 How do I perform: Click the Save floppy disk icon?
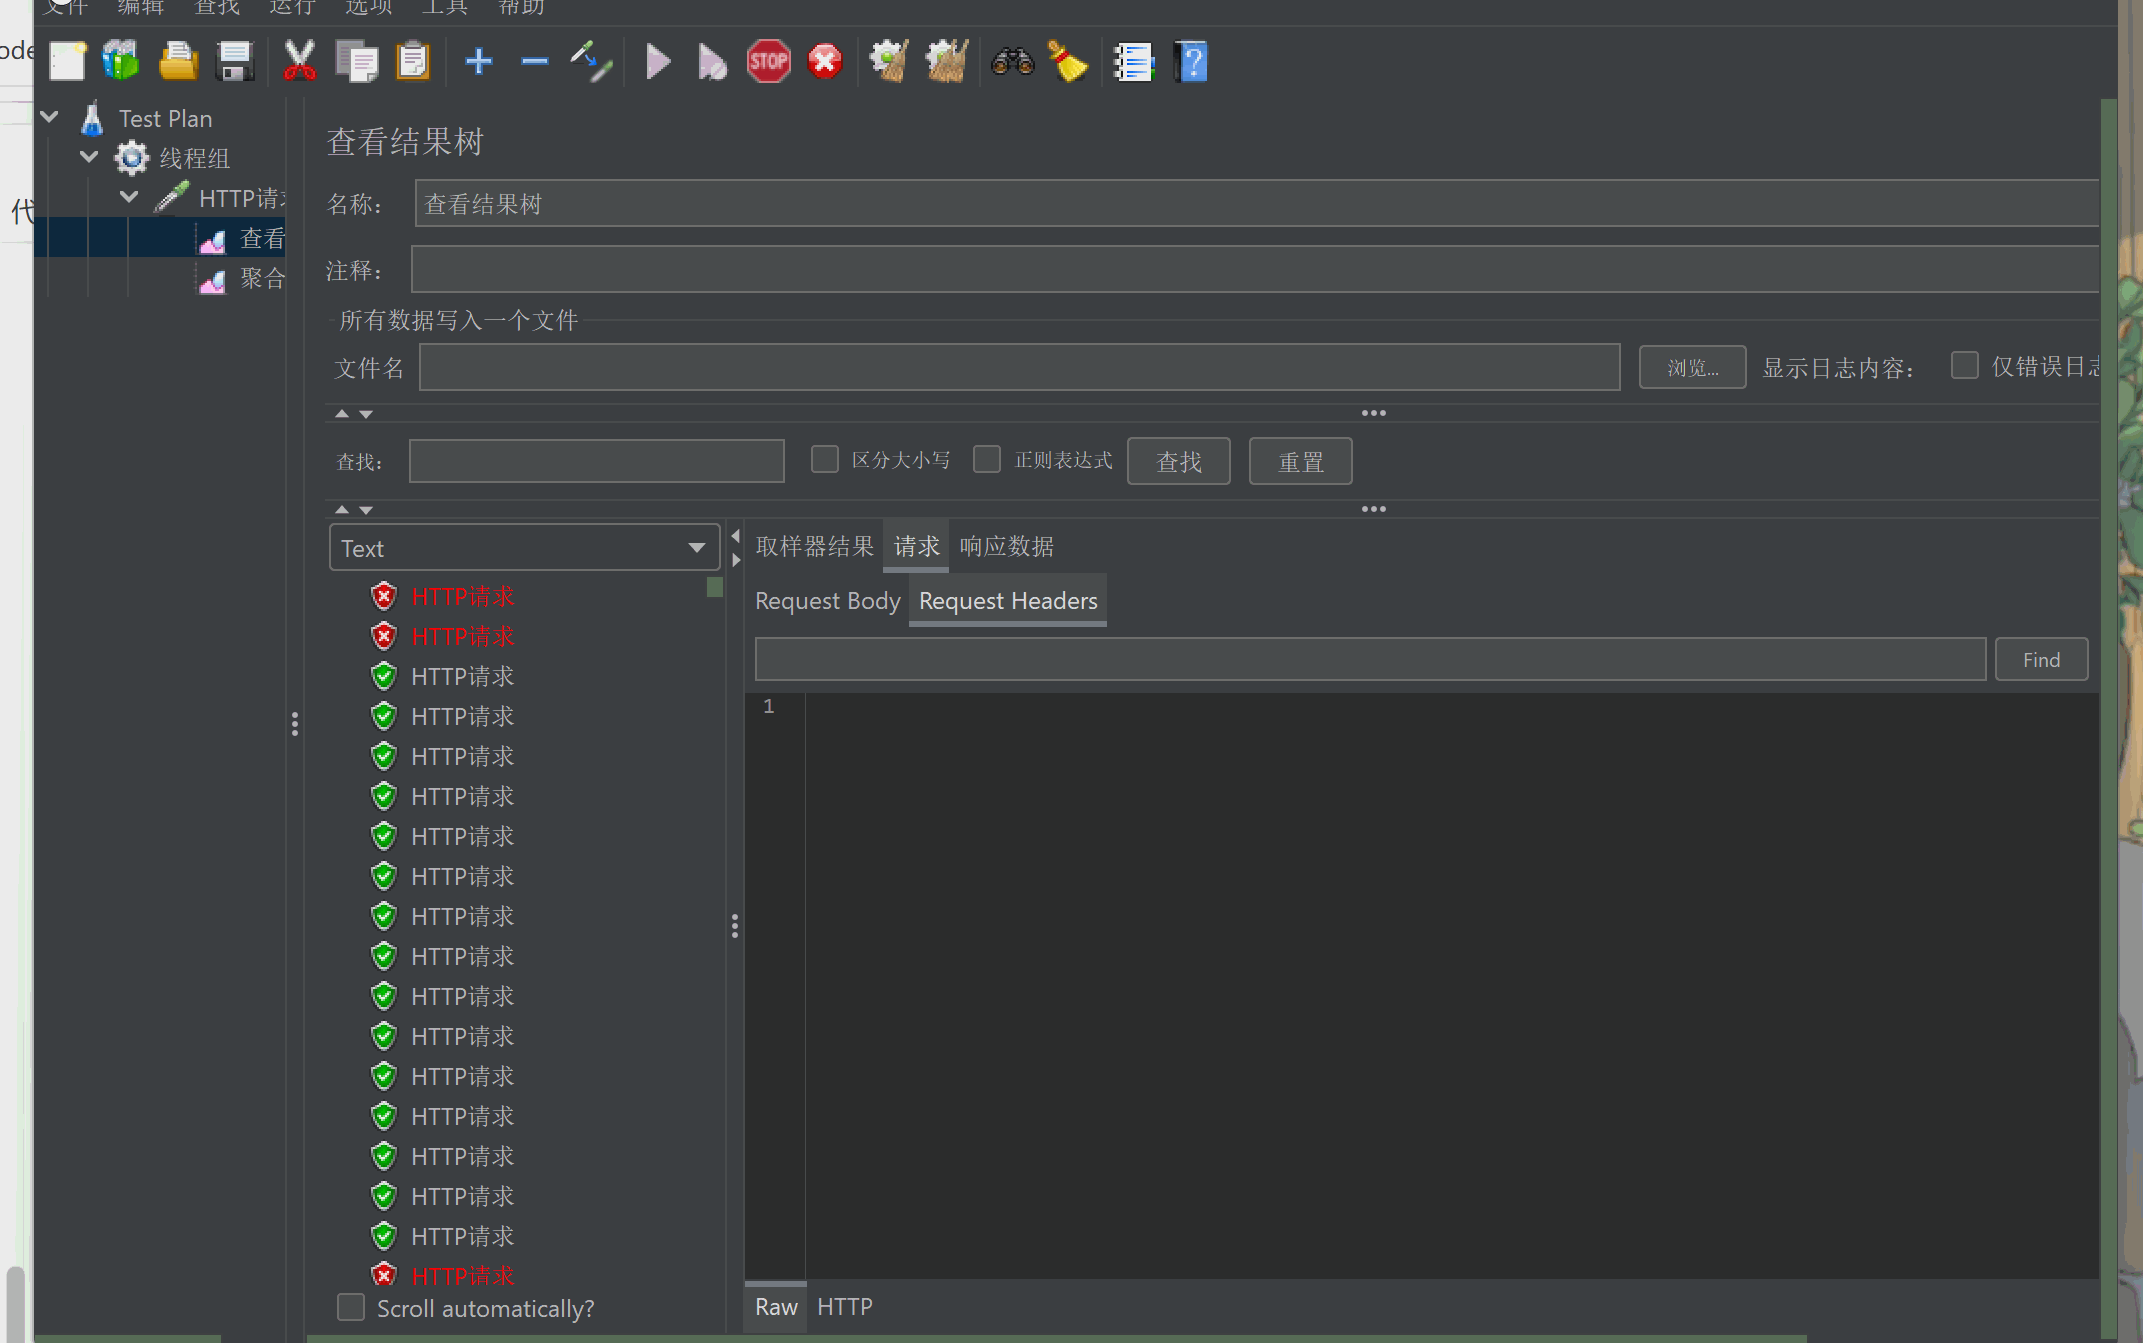pyautogui.click(x=236, y=62)
